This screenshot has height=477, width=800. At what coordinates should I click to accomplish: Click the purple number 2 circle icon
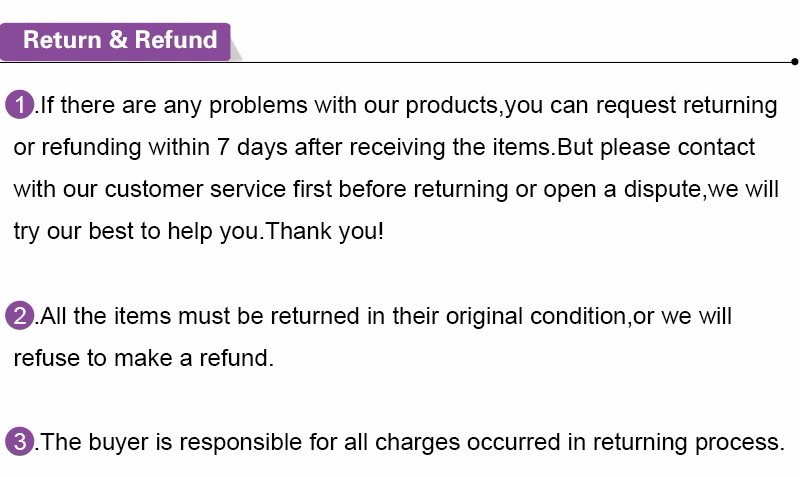[x=19, y=316]
